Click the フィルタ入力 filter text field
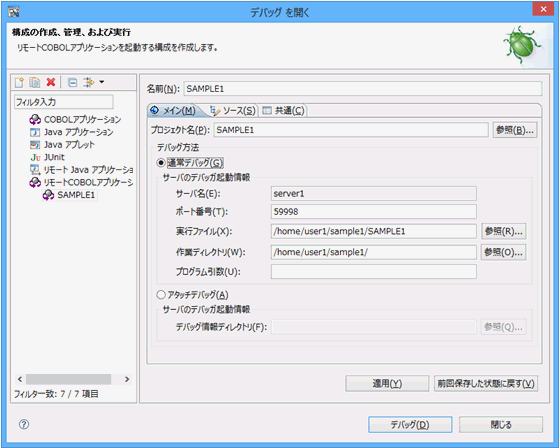 coord(64,102)
